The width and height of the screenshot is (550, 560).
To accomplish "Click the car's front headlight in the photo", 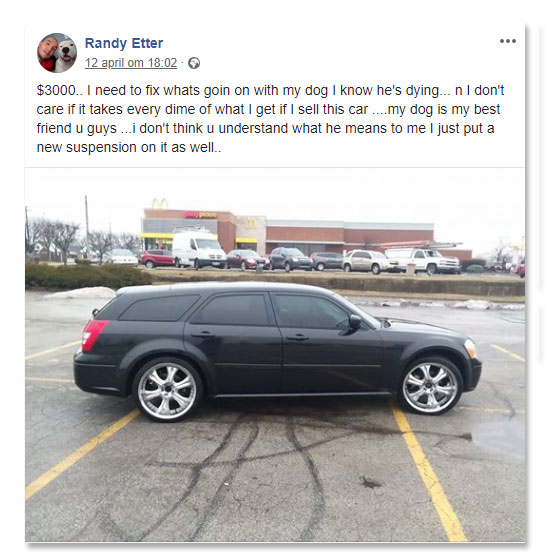I will click(x=470, y=348).
